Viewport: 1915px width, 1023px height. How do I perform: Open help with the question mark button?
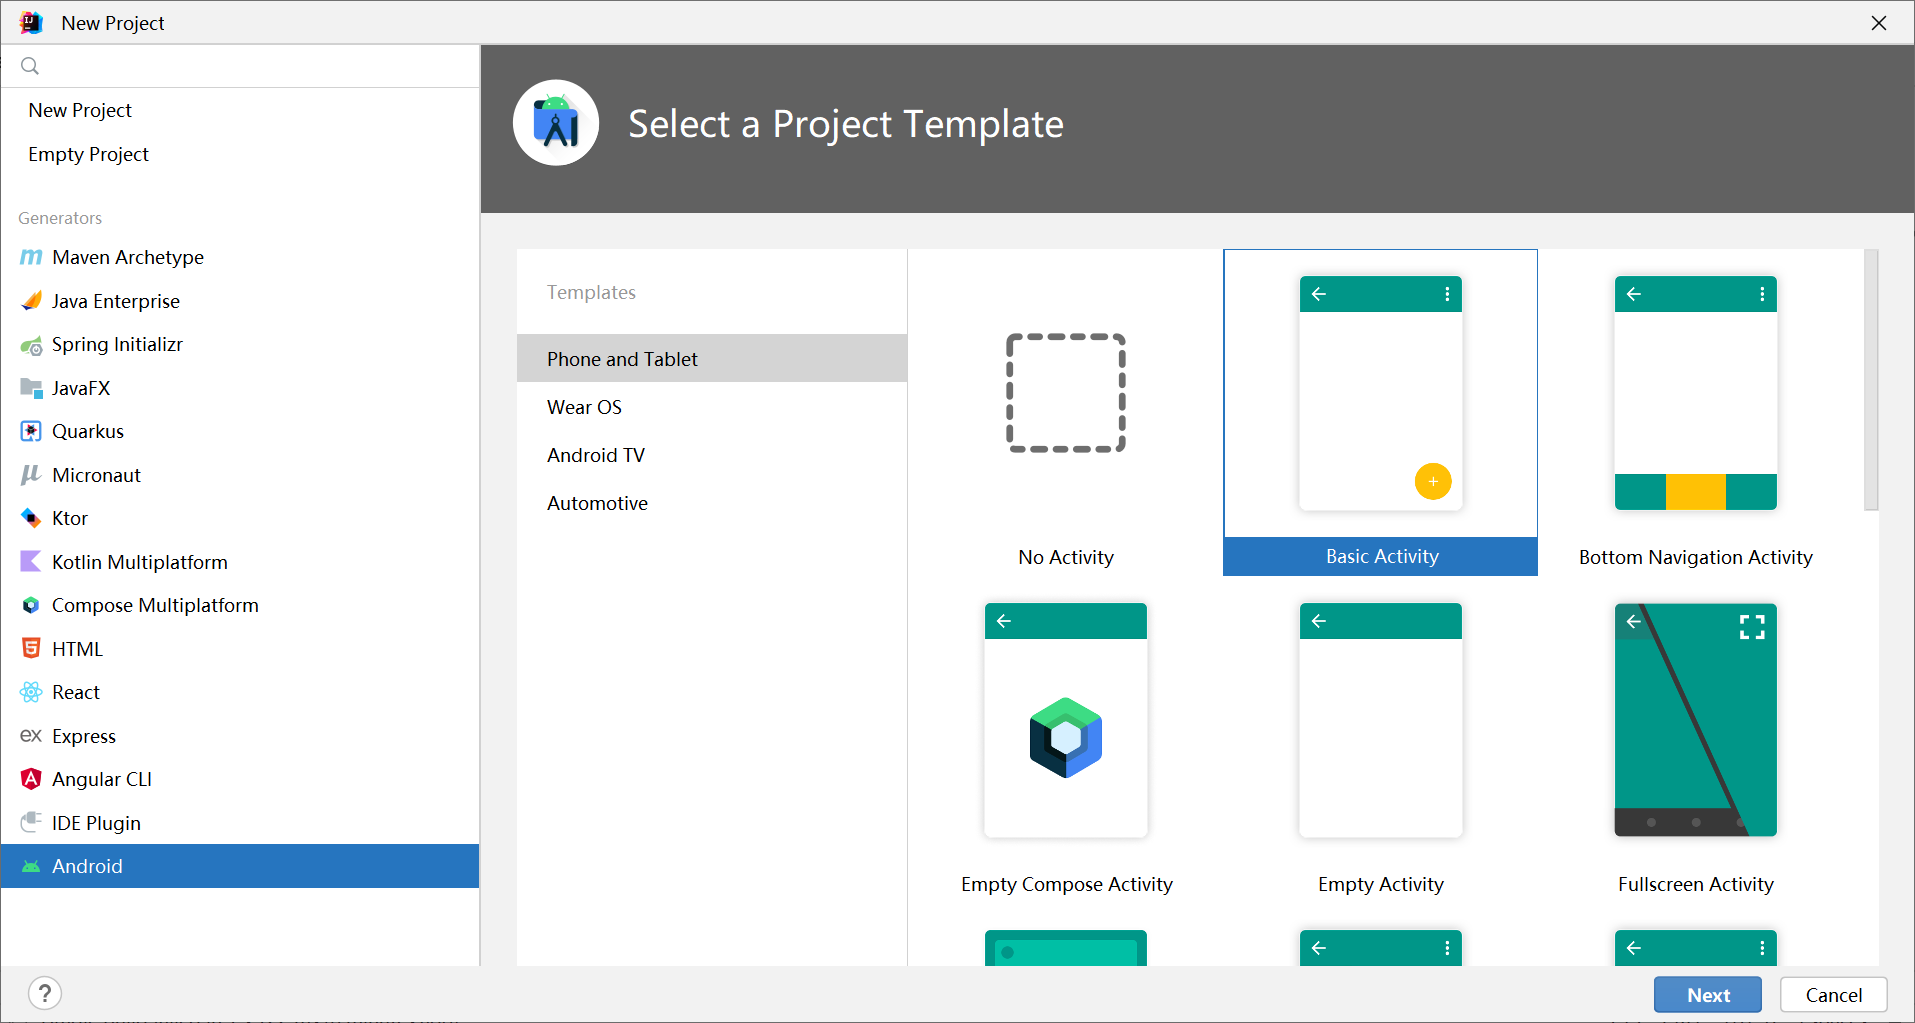click(45, 993)
